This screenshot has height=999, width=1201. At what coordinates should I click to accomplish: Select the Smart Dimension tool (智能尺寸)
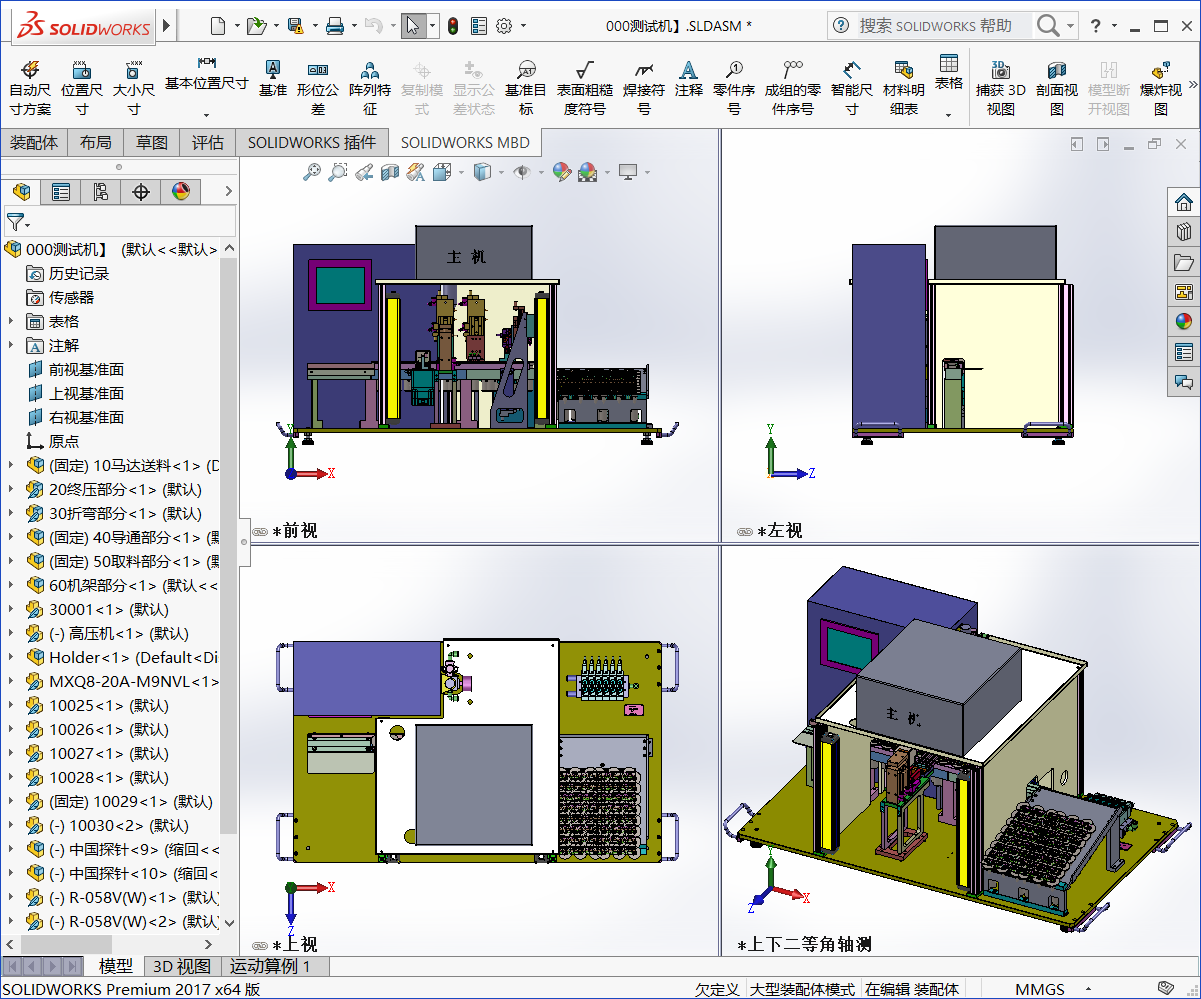pos(852,87)
